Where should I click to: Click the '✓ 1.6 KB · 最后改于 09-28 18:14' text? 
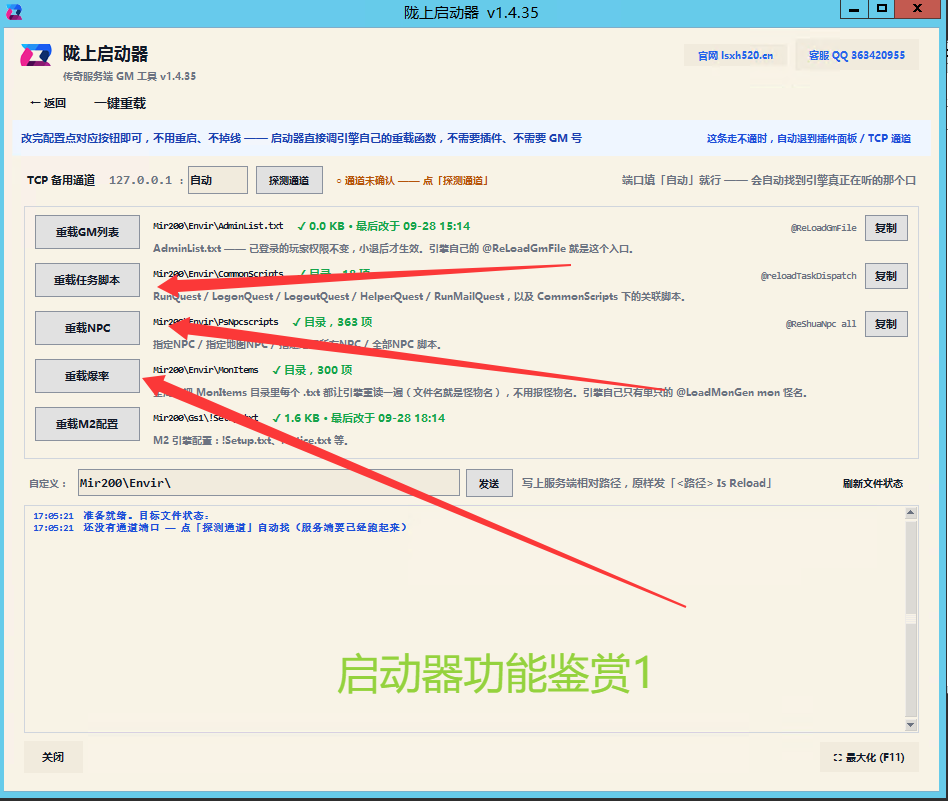pyautogui.click(x=359, y=418)
